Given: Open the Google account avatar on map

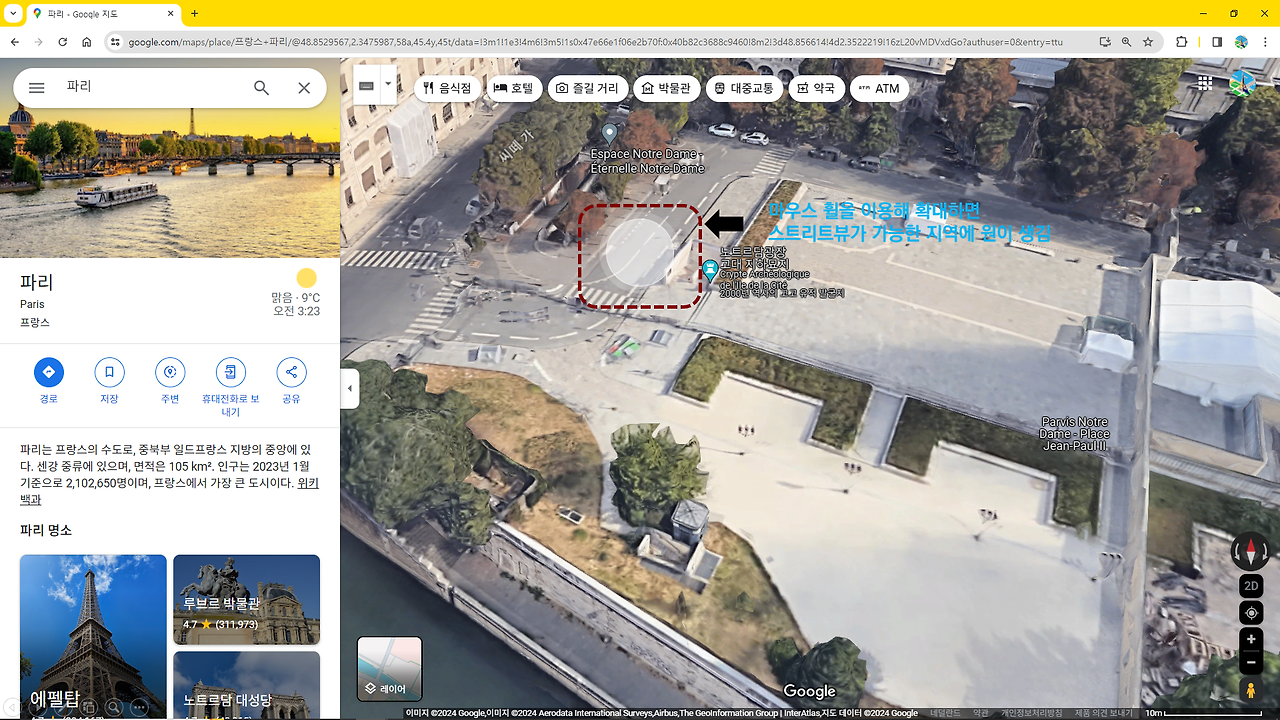Looking at the screenshot, I should (x=1242, y=84).
